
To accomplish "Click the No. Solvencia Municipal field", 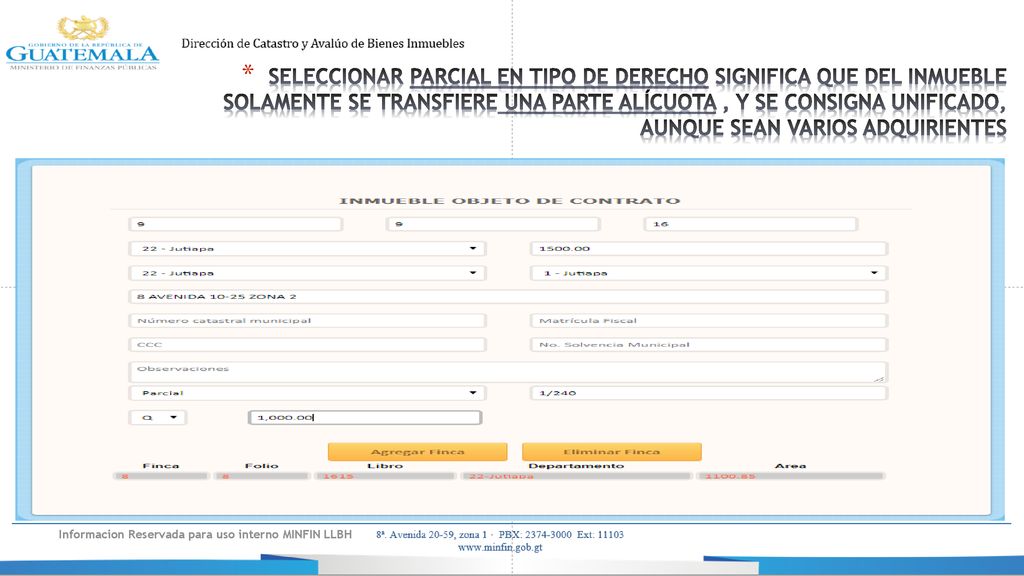I will pos(709,345).
